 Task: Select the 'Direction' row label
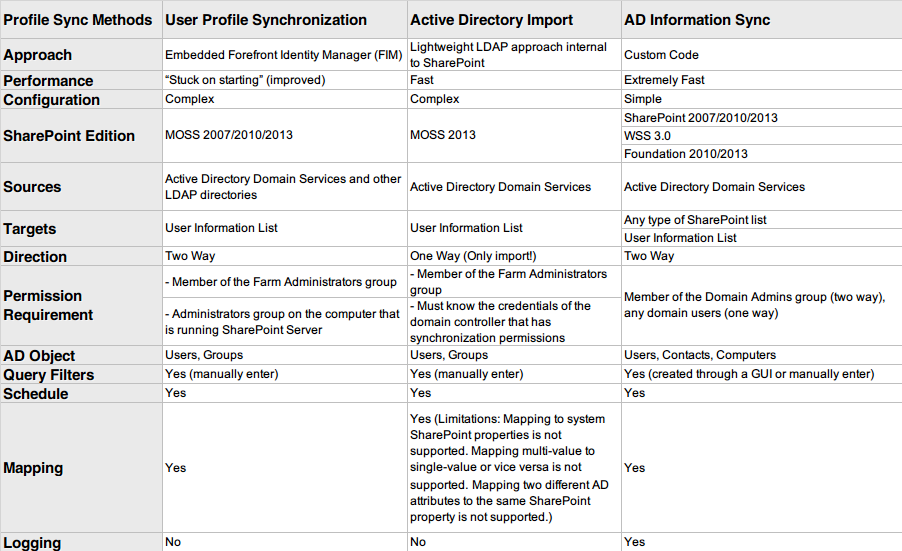pos(81,256)
